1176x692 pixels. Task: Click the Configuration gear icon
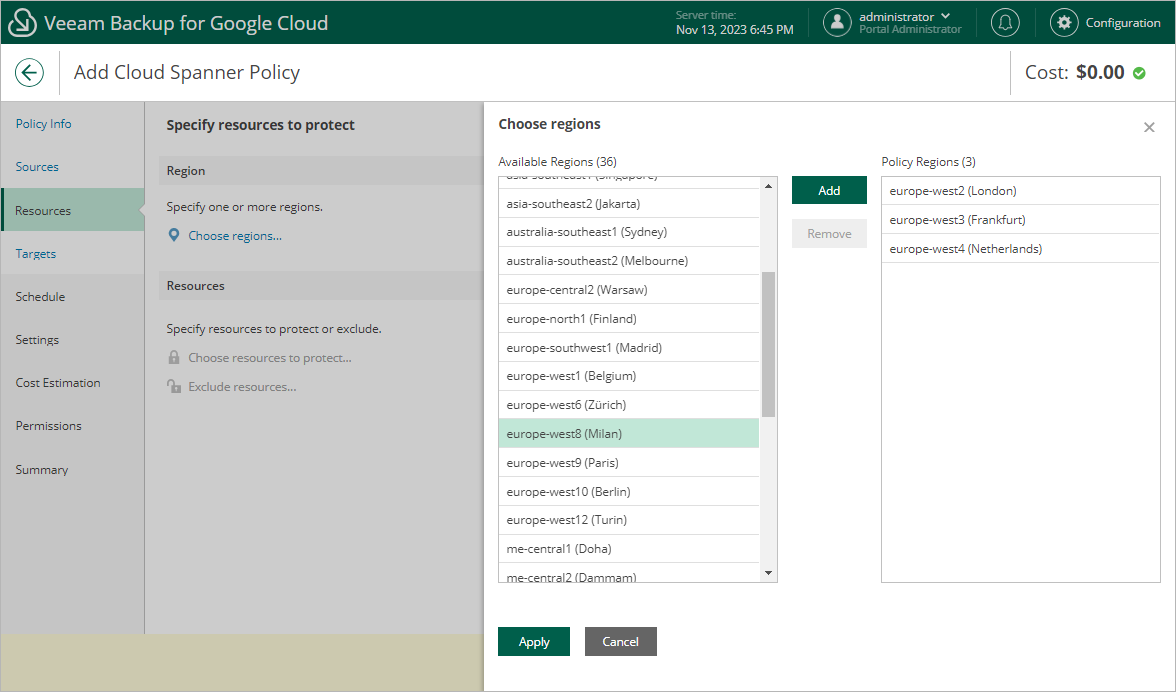1064,22
